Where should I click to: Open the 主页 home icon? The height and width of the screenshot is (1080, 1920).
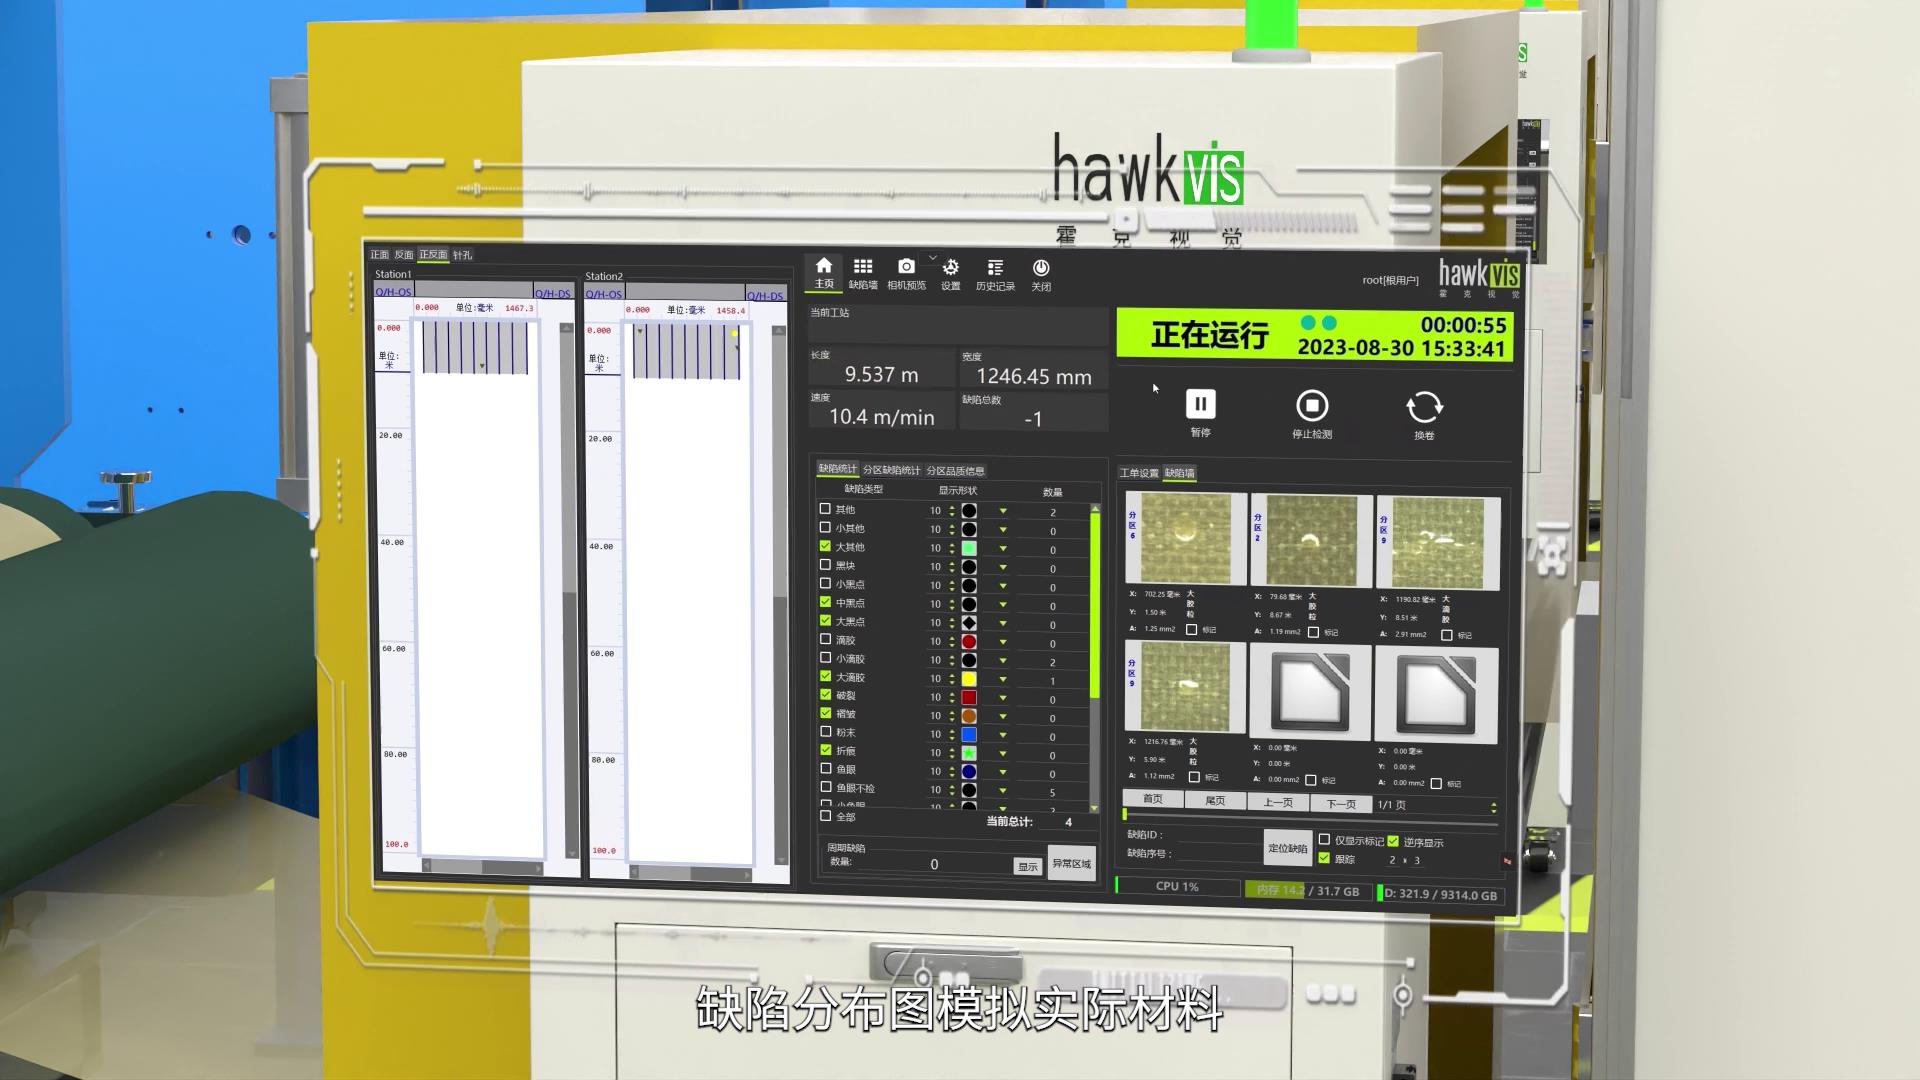click(x=823, y=266)
